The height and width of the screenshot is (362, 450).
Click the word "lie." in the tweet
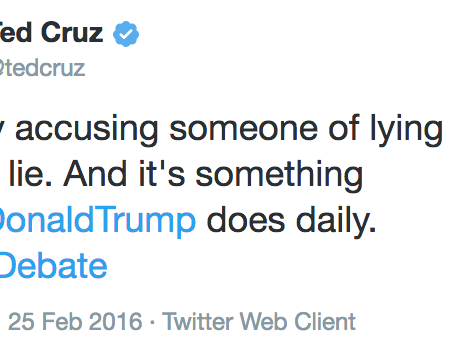pos(30,174)
